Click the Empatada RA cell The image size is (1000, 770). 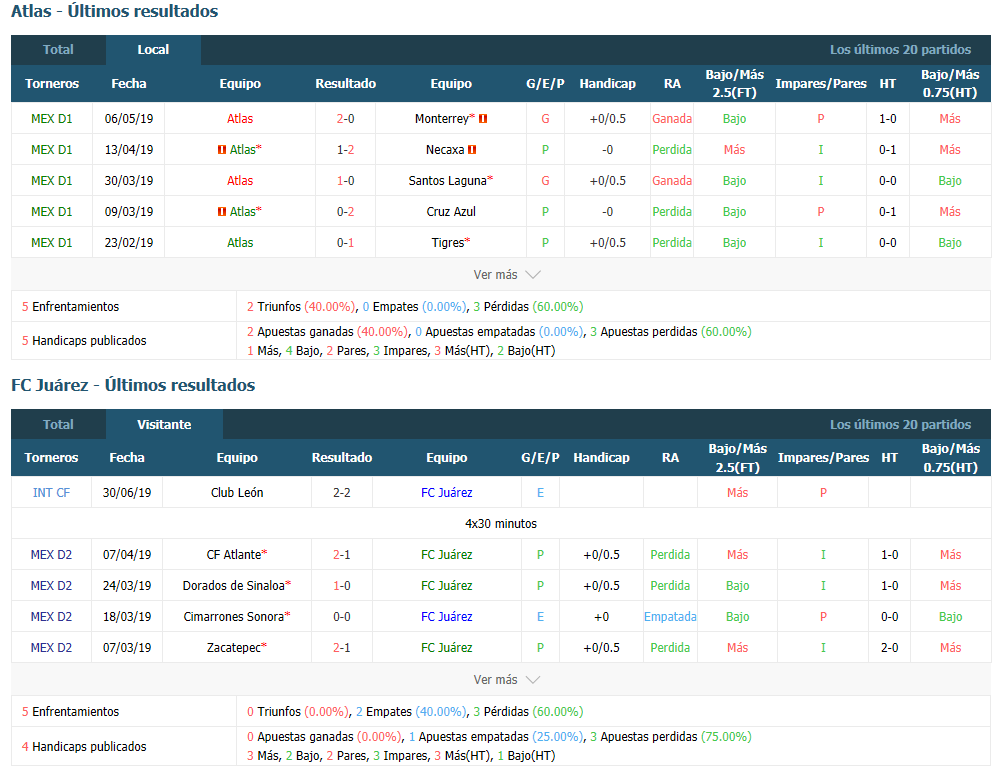(670, 617)
